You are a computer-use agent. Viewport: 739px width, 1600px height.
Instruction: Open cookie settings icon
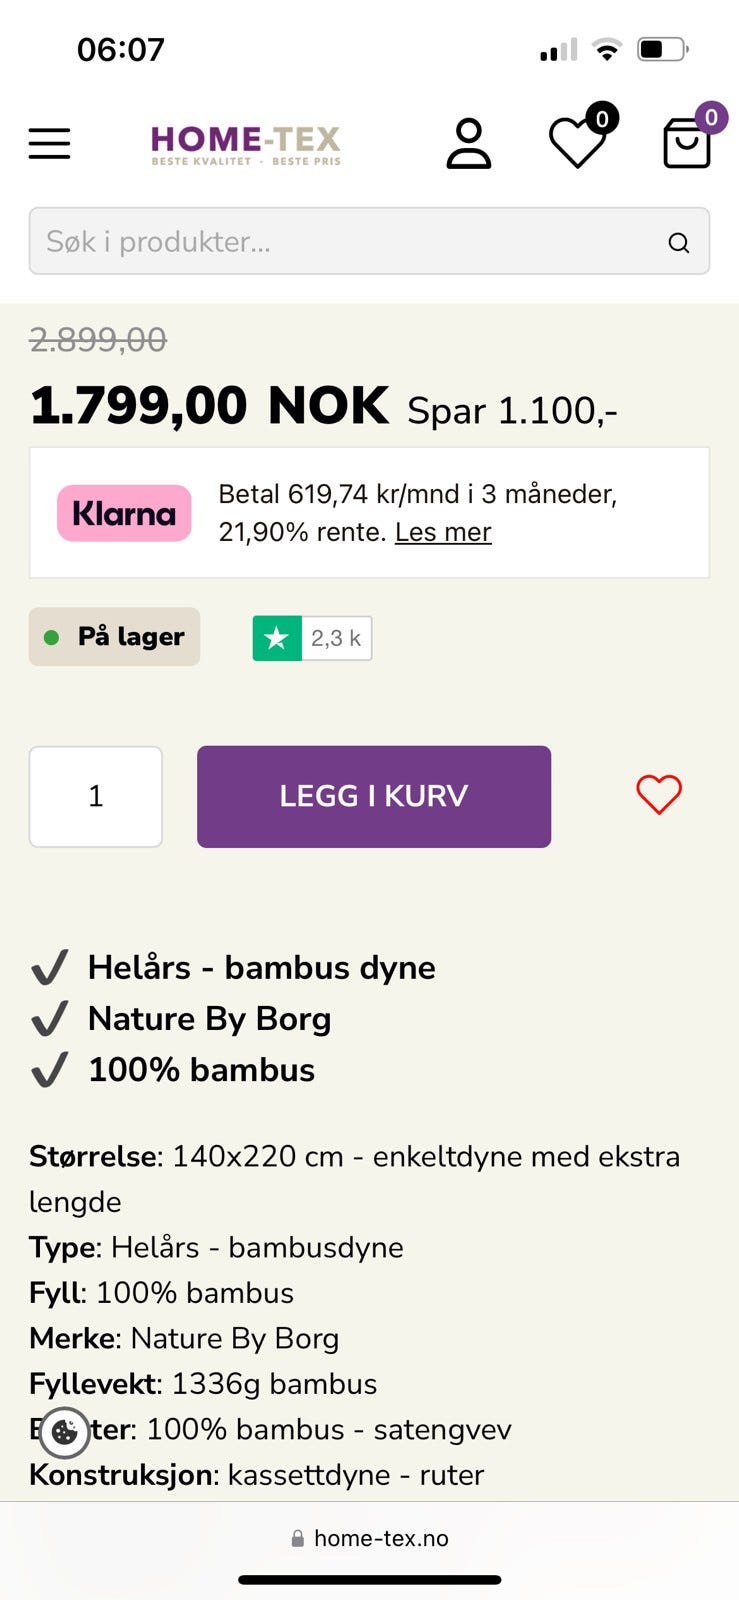pos(65,1432)
